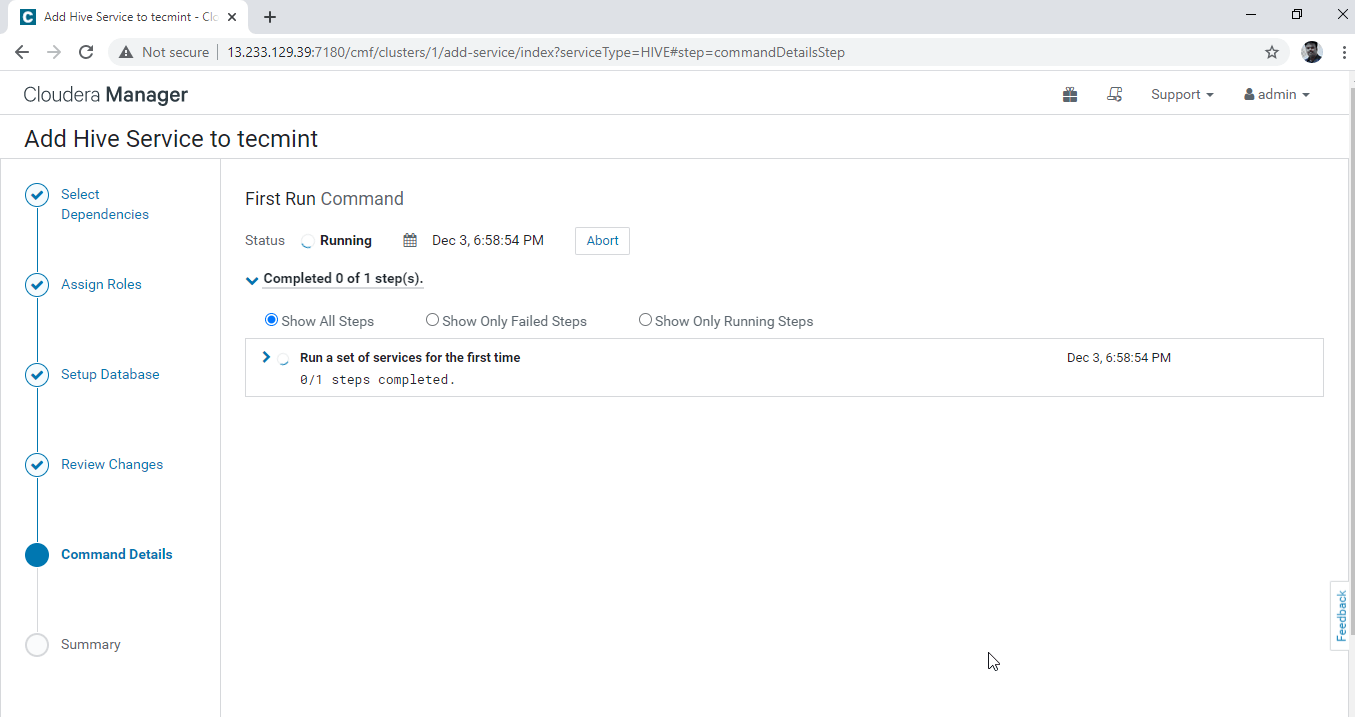The width and height of the screenshot is (1355, 717).
Task: Go to Setup Database wizard step
Action: (110, 375)
